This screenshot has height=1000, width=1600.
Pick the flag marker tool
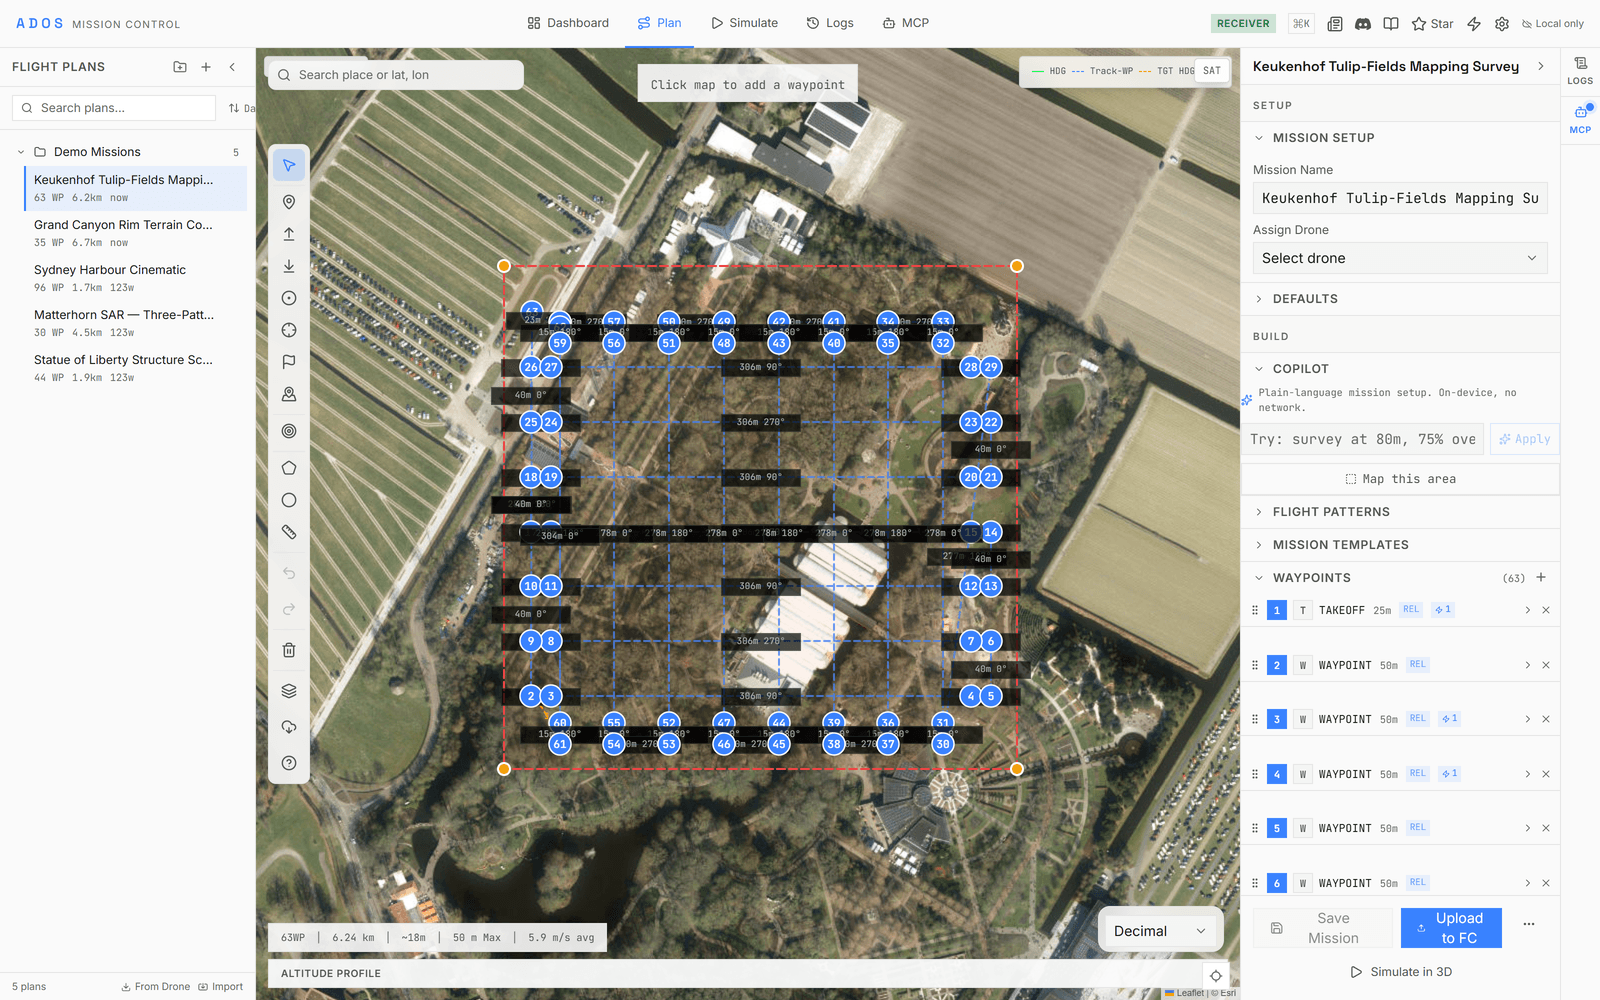tap(289, 362)
